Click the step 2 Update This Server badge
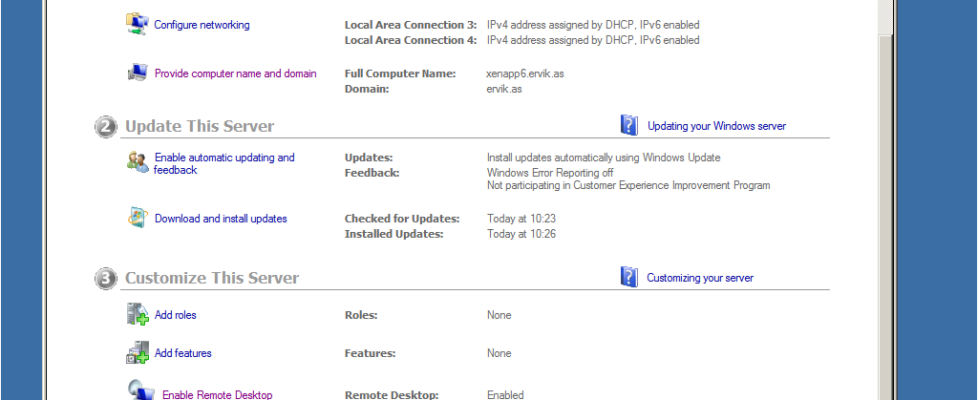The height and width of the screenshot is (400, 978). click(x=105, y=126)
